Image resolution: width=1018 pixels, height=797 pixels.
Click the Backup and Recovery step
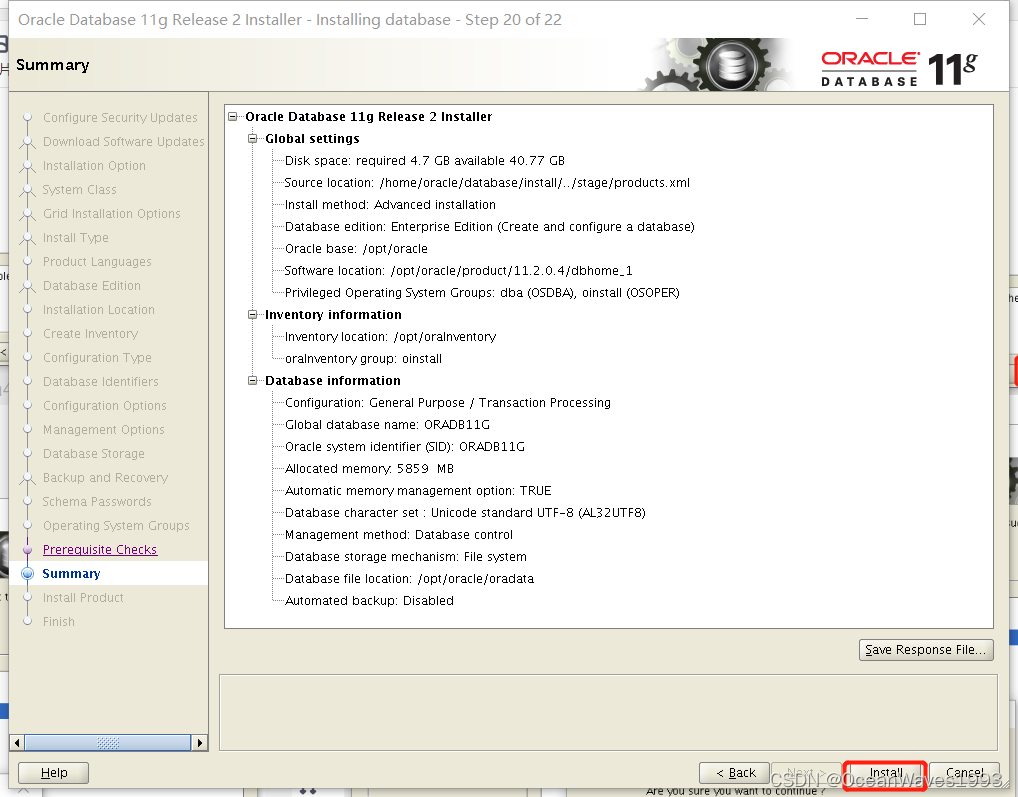point(105,478)
